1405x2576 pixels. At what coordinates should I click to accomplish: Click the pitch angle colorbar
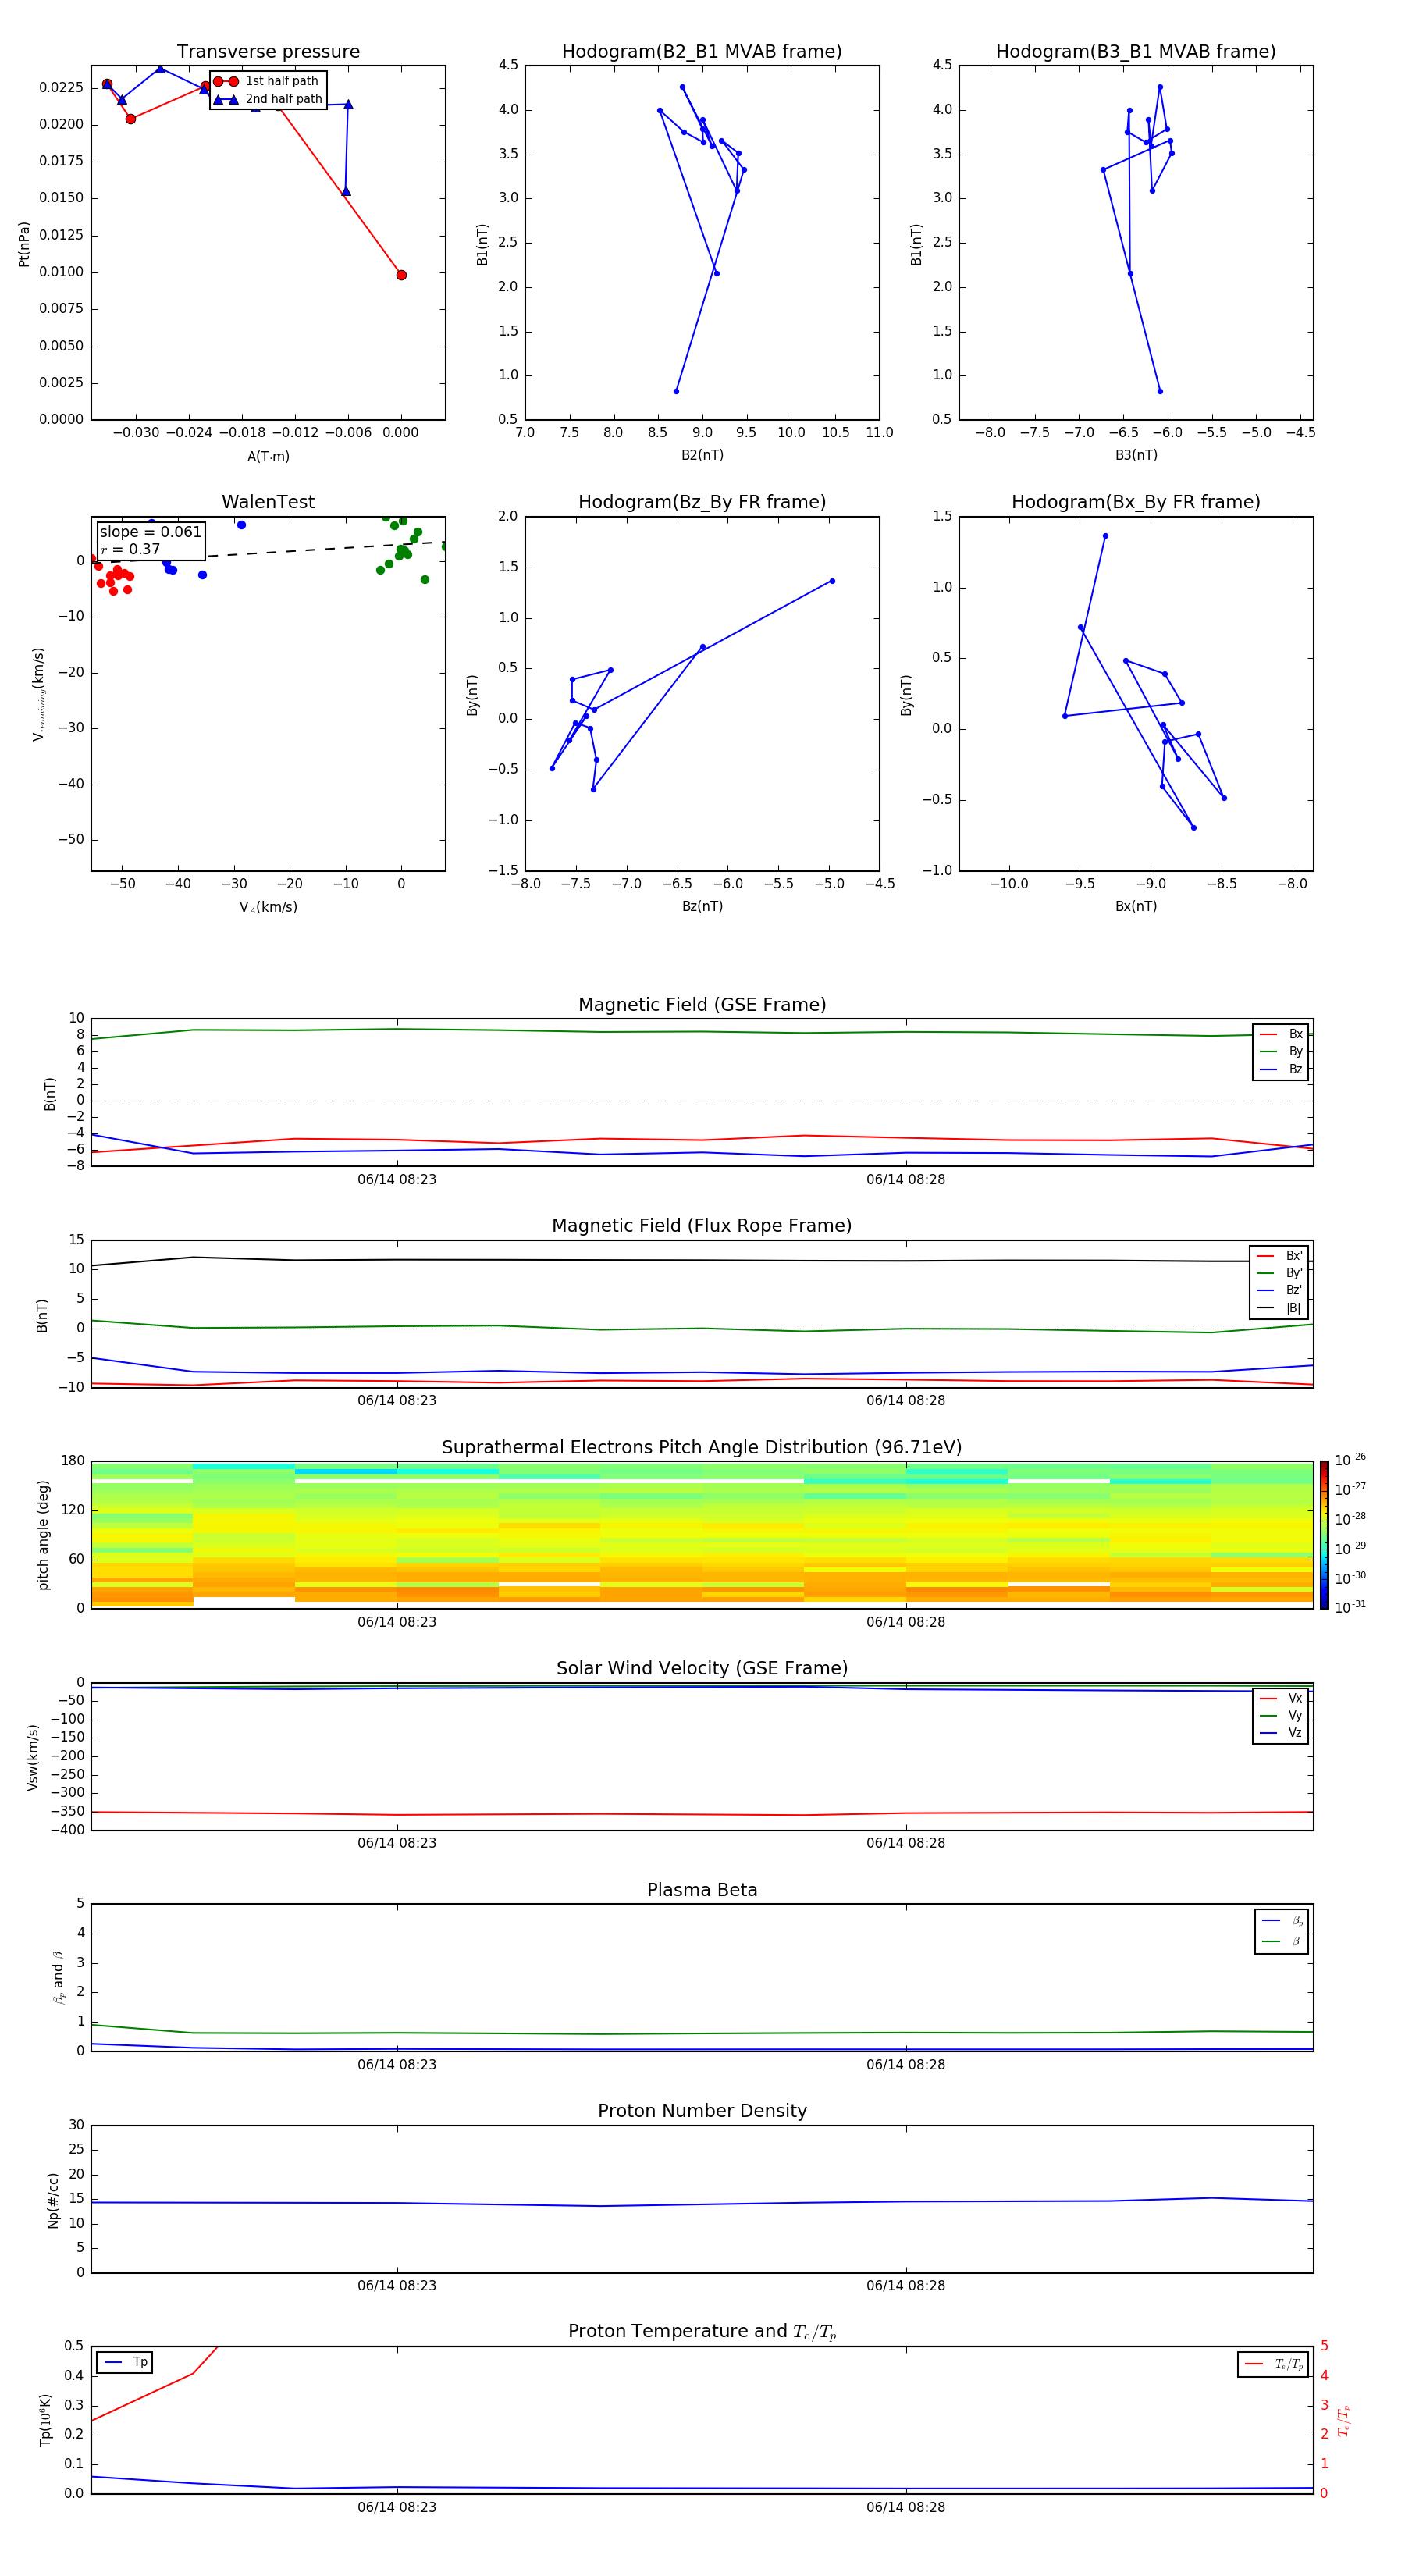(x=1323, y=1535)
